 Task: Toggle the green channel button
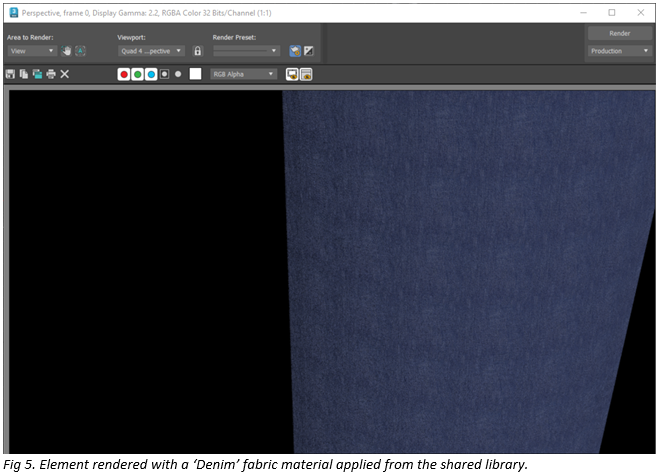pyautogui.click(x=138, y=74)
